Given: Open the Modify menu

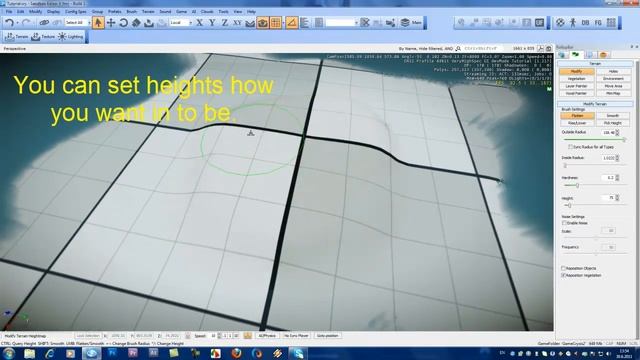Looking at the screenshot, I should [x=36, y=12].
